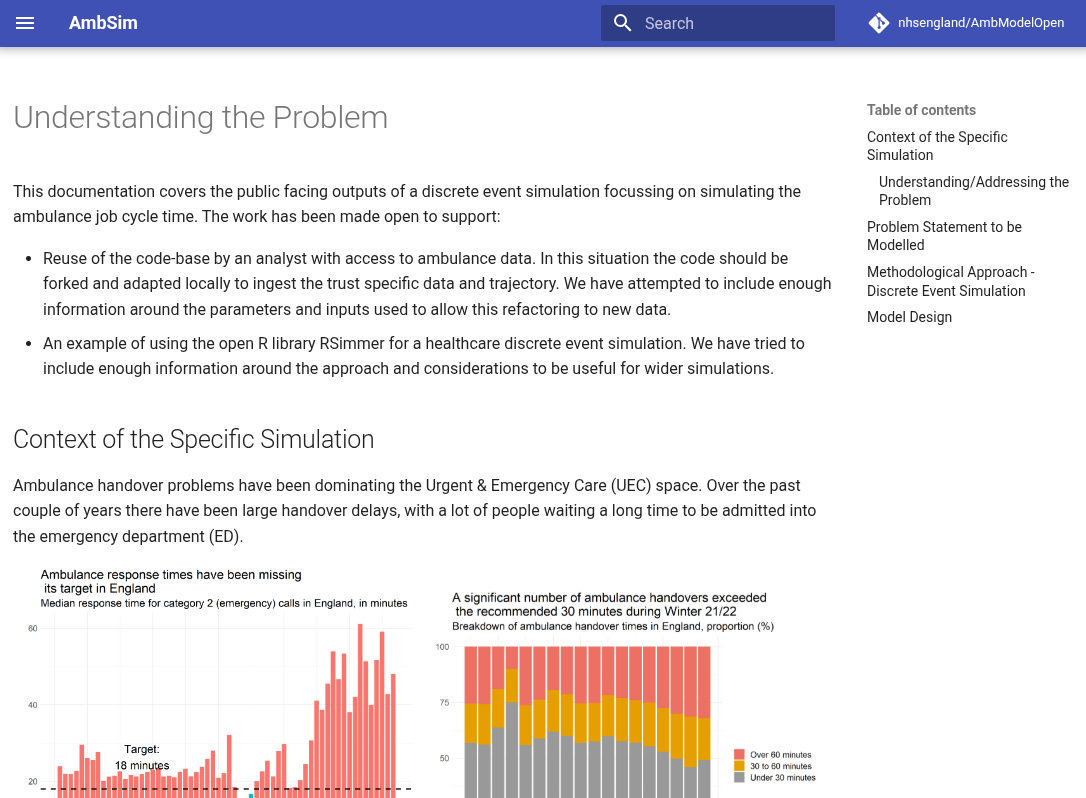Click the Table of contents label
Screen dimensions: 1086x798
(921, 110)
